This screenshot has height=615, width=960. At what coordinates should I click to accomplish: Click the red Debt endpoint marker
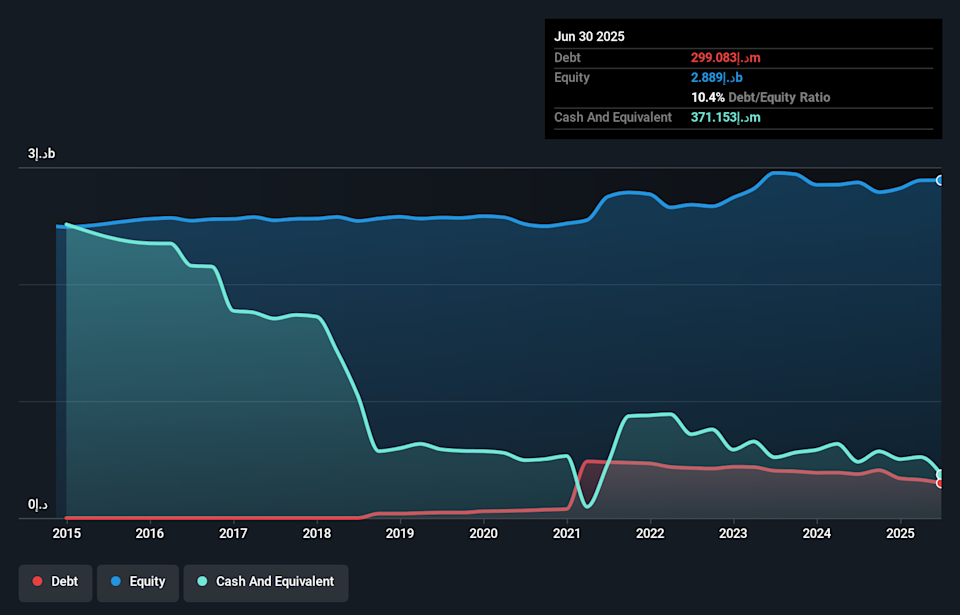[939, 483]
